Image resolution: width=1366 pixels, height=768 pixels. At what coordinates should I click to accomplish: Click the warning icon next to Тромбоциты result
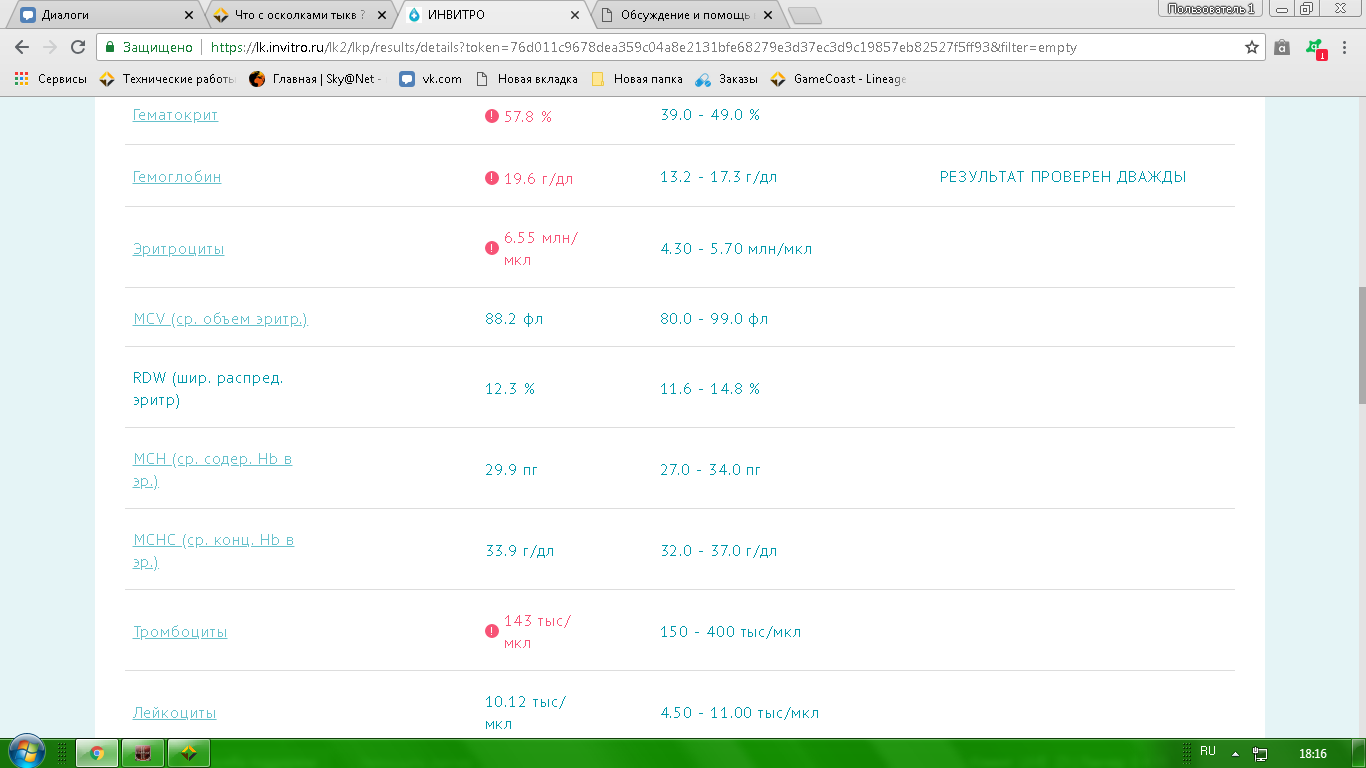[x=491, y=631]
